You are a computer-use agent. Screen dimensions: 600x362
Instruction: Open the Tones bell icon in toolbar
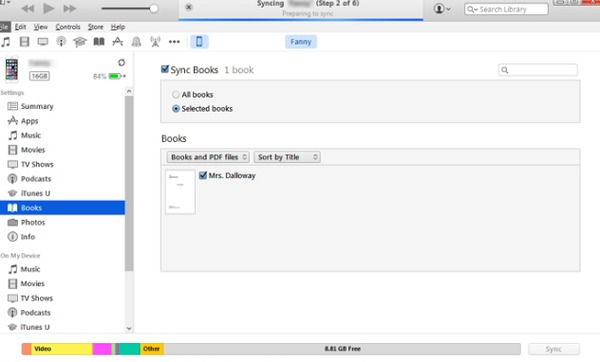(136, 41)
